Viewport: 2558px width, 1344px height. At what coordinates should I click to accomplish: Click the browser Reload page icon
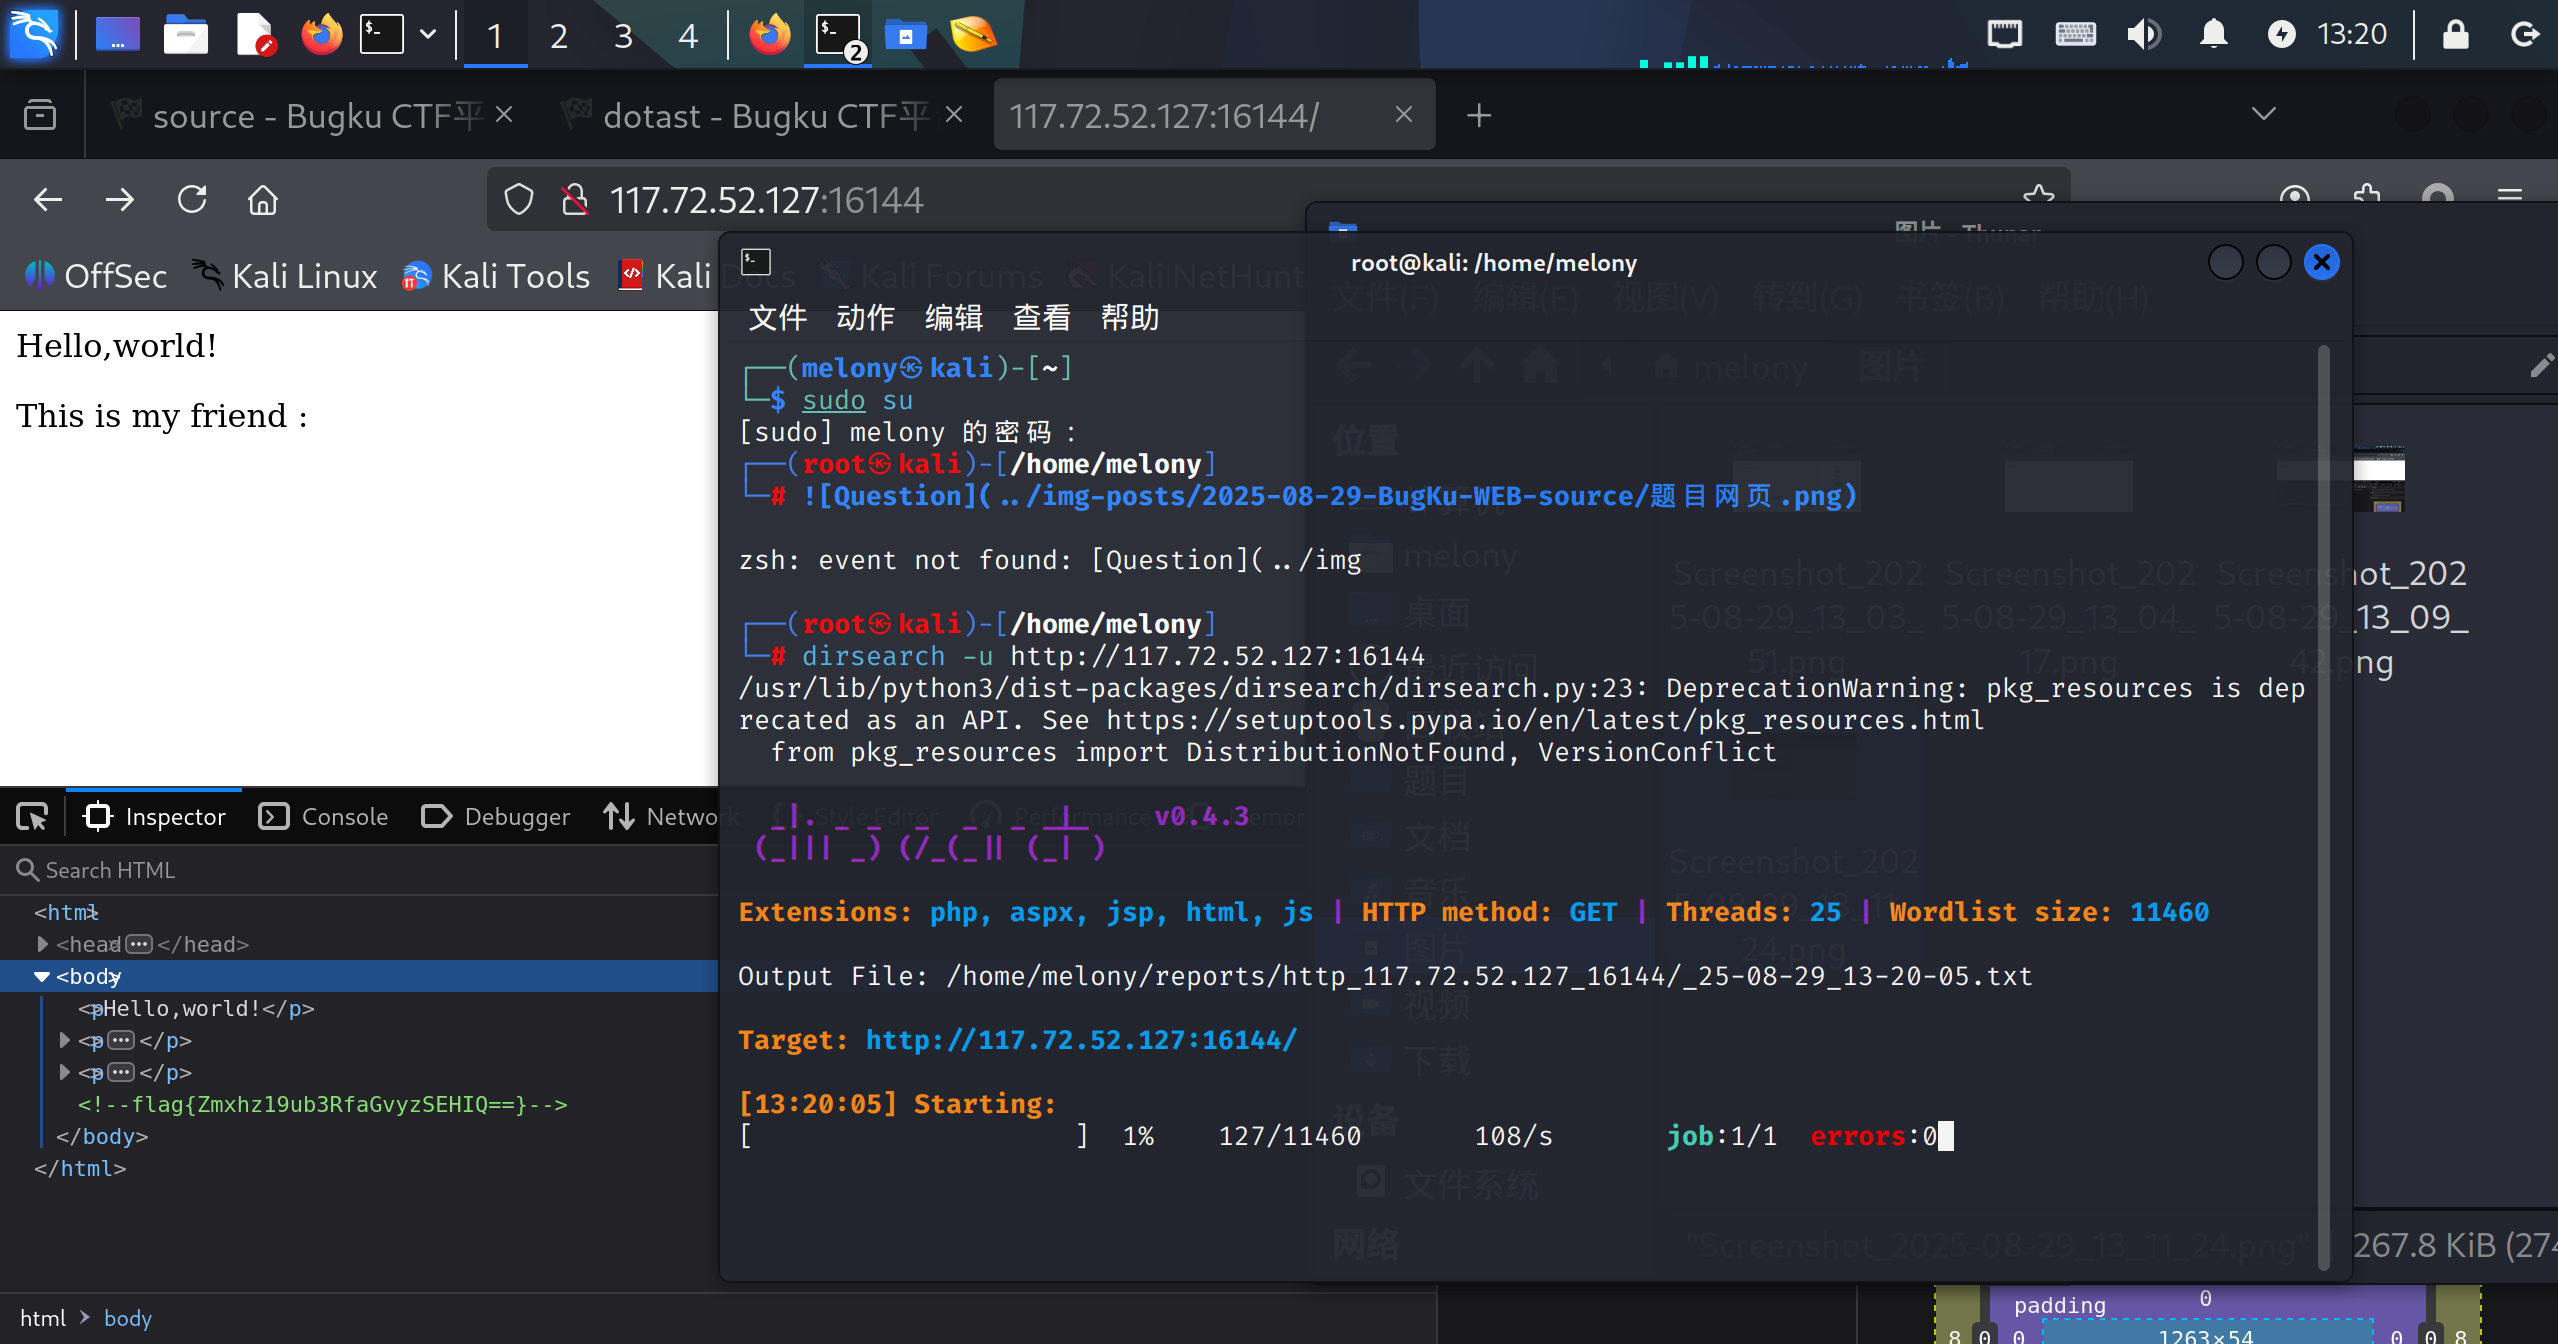pyautogui.click(x=191, y=200)
